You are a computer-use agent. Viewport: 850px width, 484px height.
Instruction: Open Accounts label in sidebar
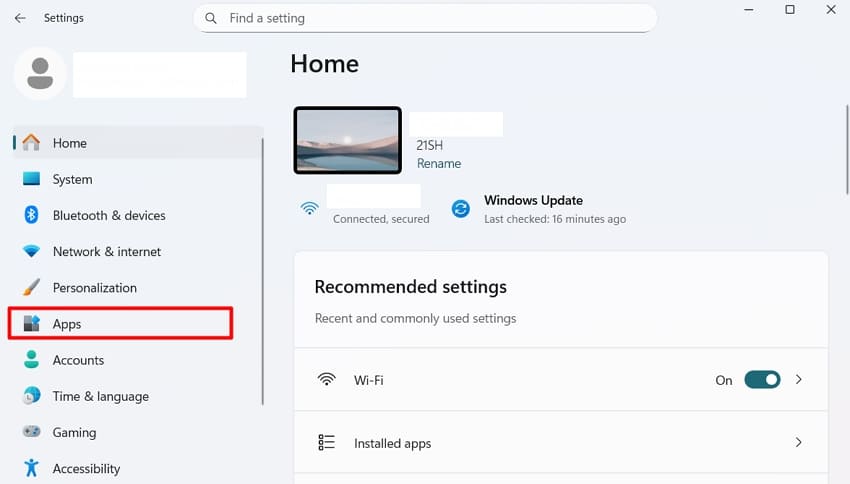78,360
